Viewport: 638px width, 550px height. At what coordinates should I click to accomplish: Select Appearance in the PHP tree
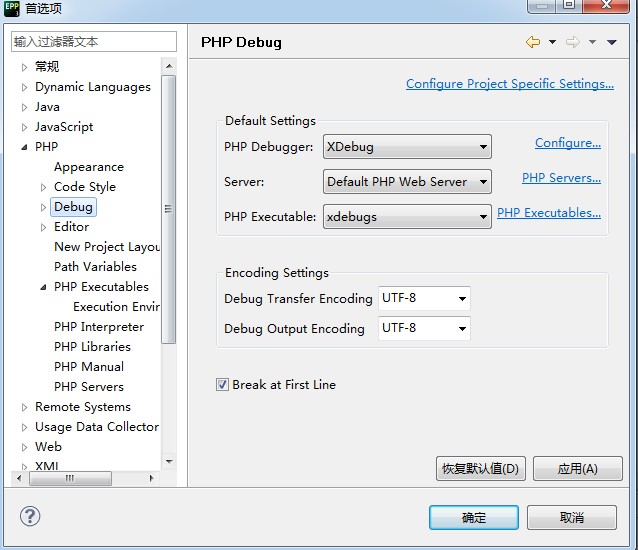89,167
